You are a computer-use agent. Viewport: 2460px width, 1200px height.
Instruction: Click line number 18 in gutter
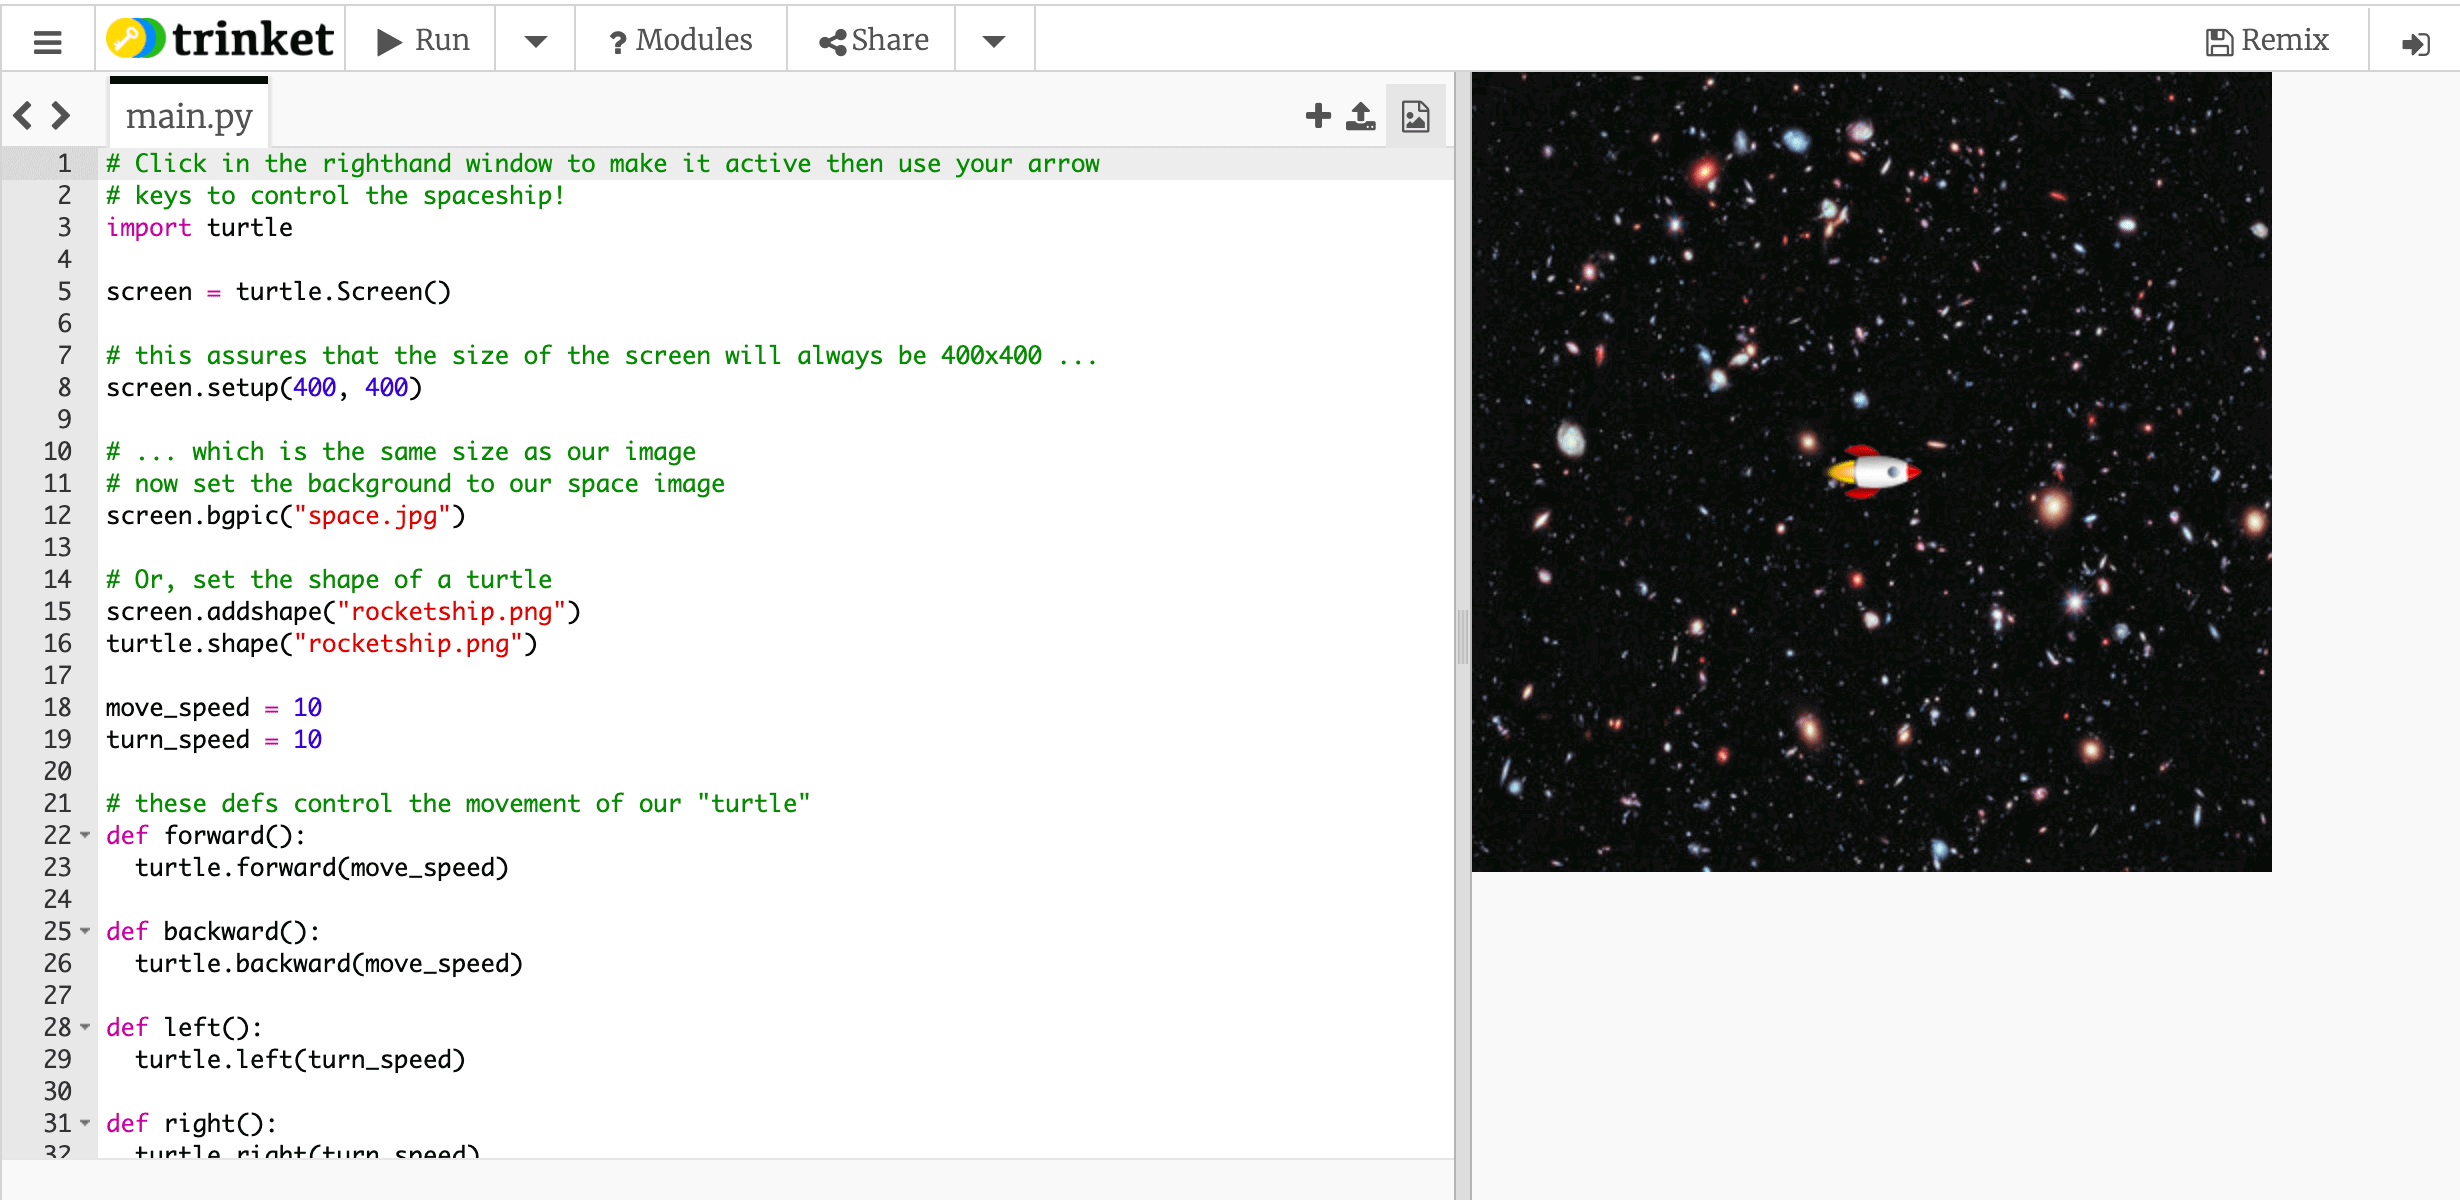(57, 707)
